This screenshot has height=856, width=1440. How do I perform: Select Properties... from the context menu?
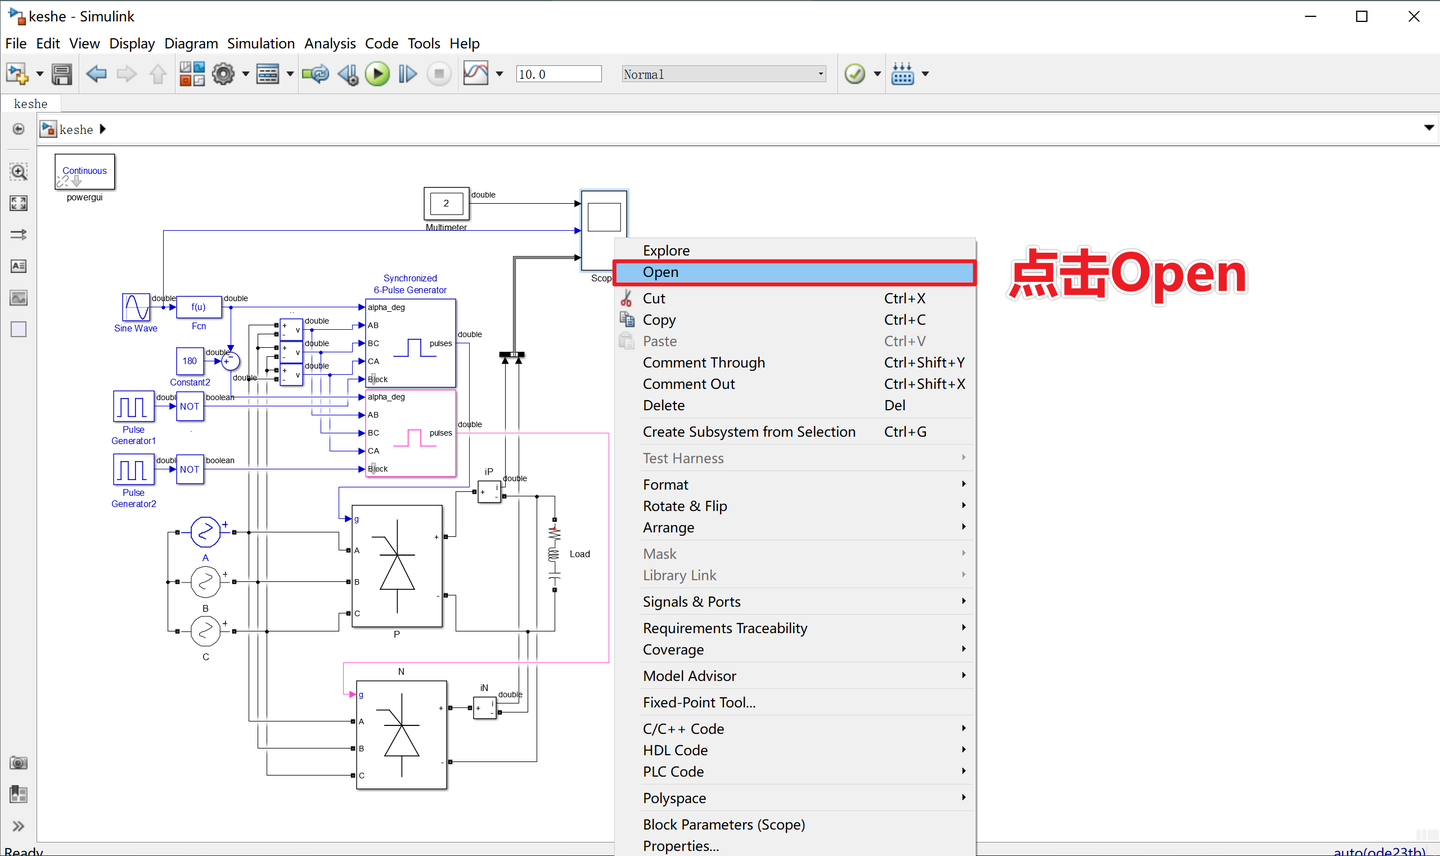click(681, 845)
